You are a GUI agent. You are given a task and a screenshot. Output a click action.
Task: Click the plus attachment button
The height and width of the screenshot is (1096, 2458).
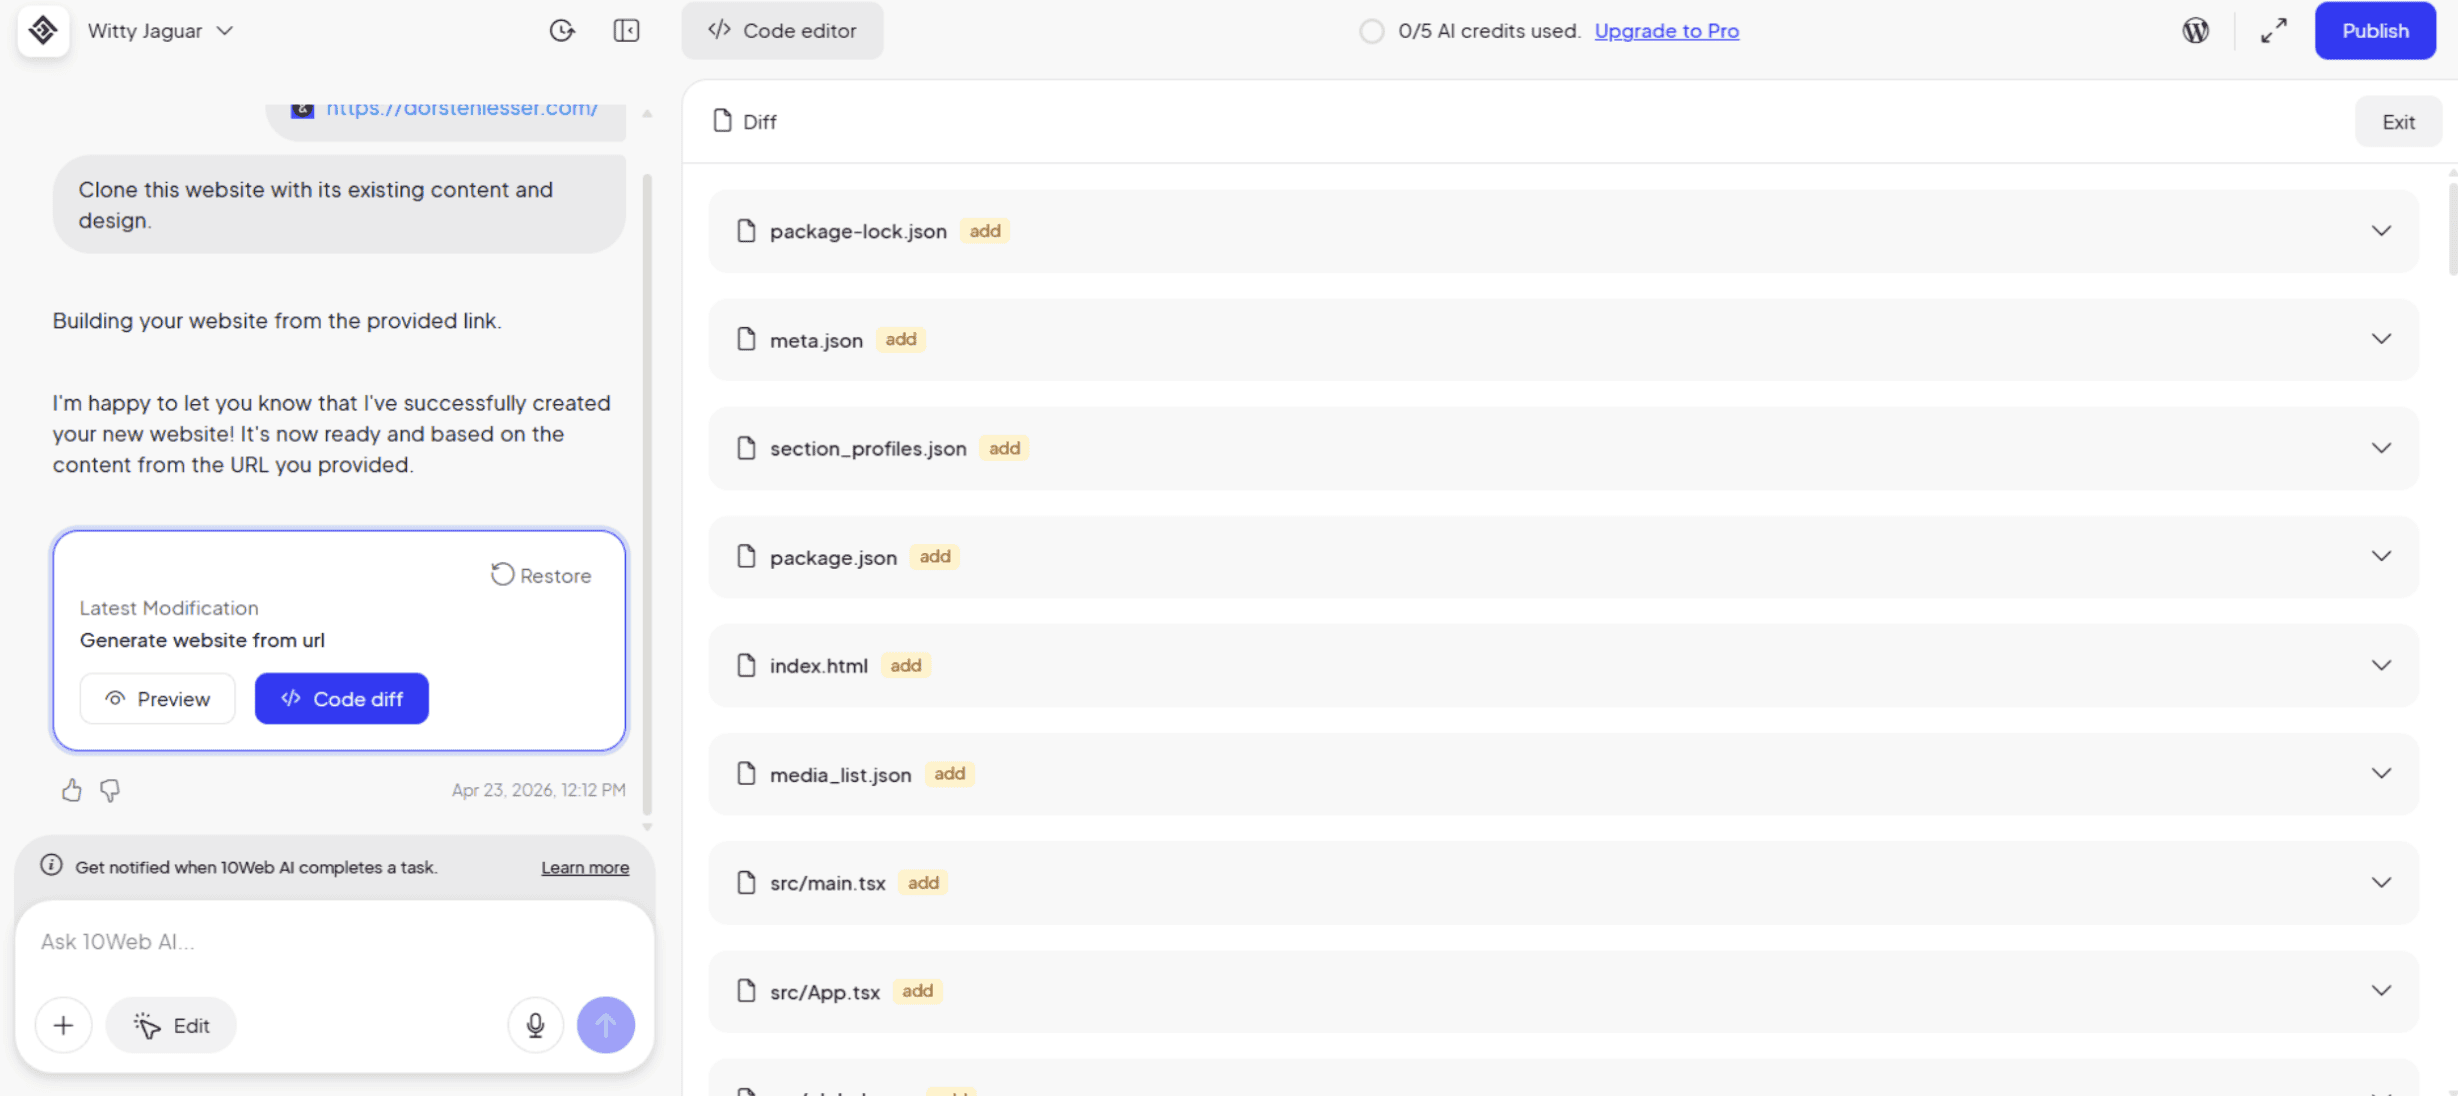pyautogui.click(x=63, y=1025)
